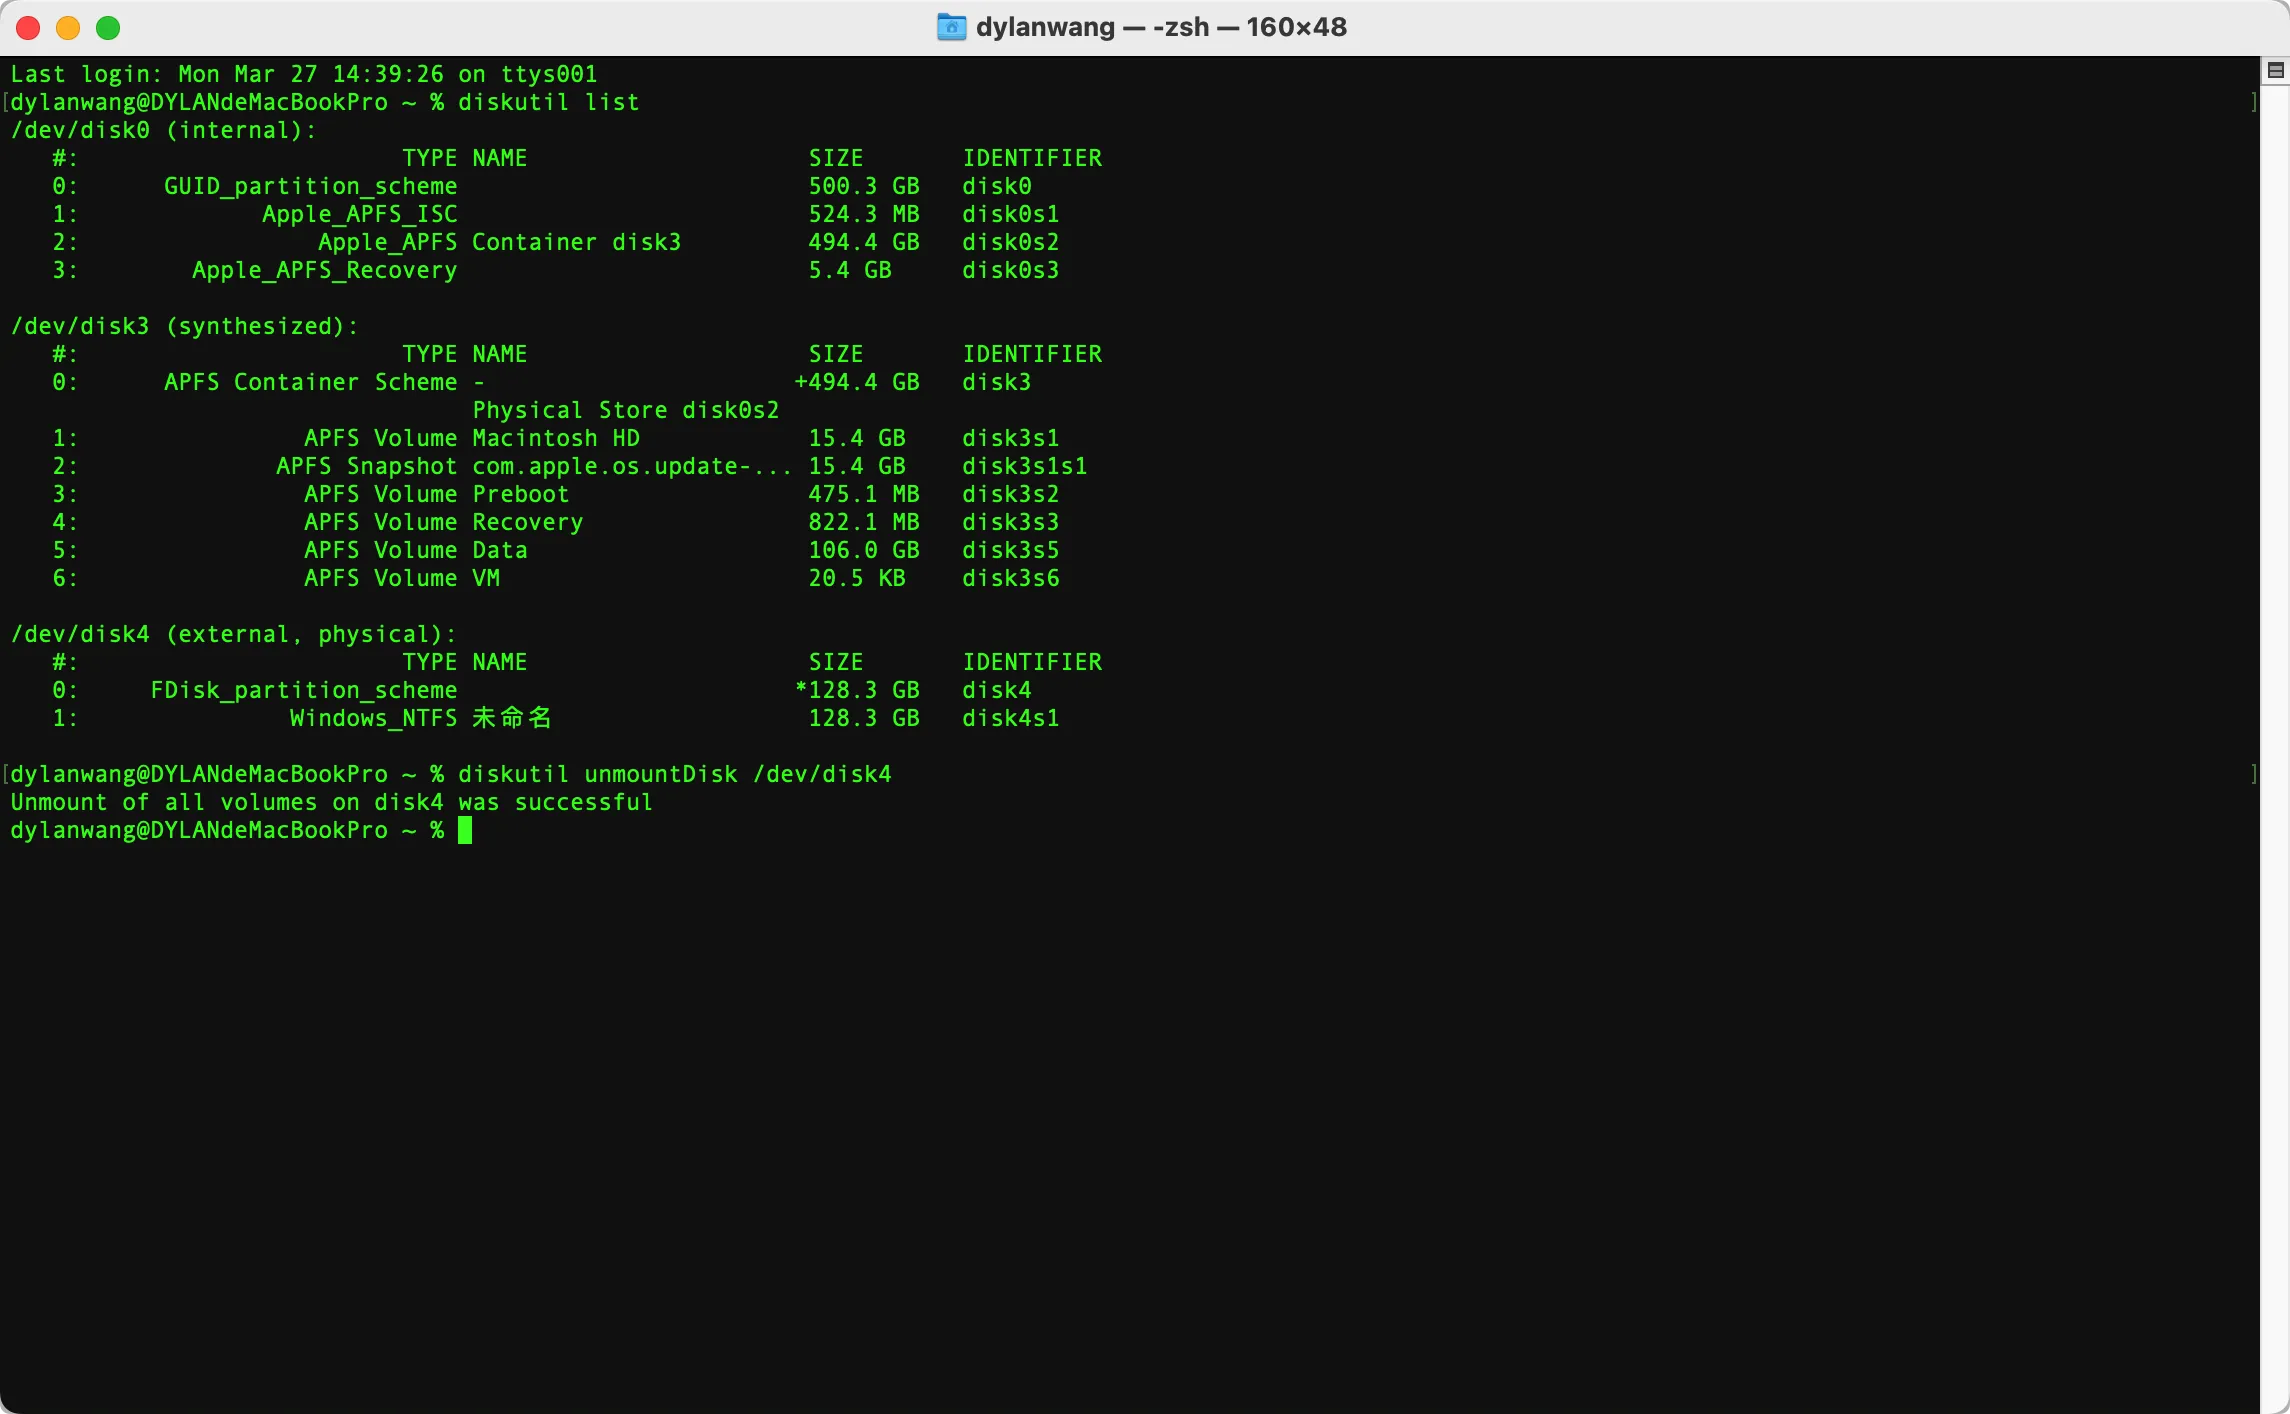Click the 'Macintosh HD' volume name
2290x1414 pixels.
click(x=555, y=438)
